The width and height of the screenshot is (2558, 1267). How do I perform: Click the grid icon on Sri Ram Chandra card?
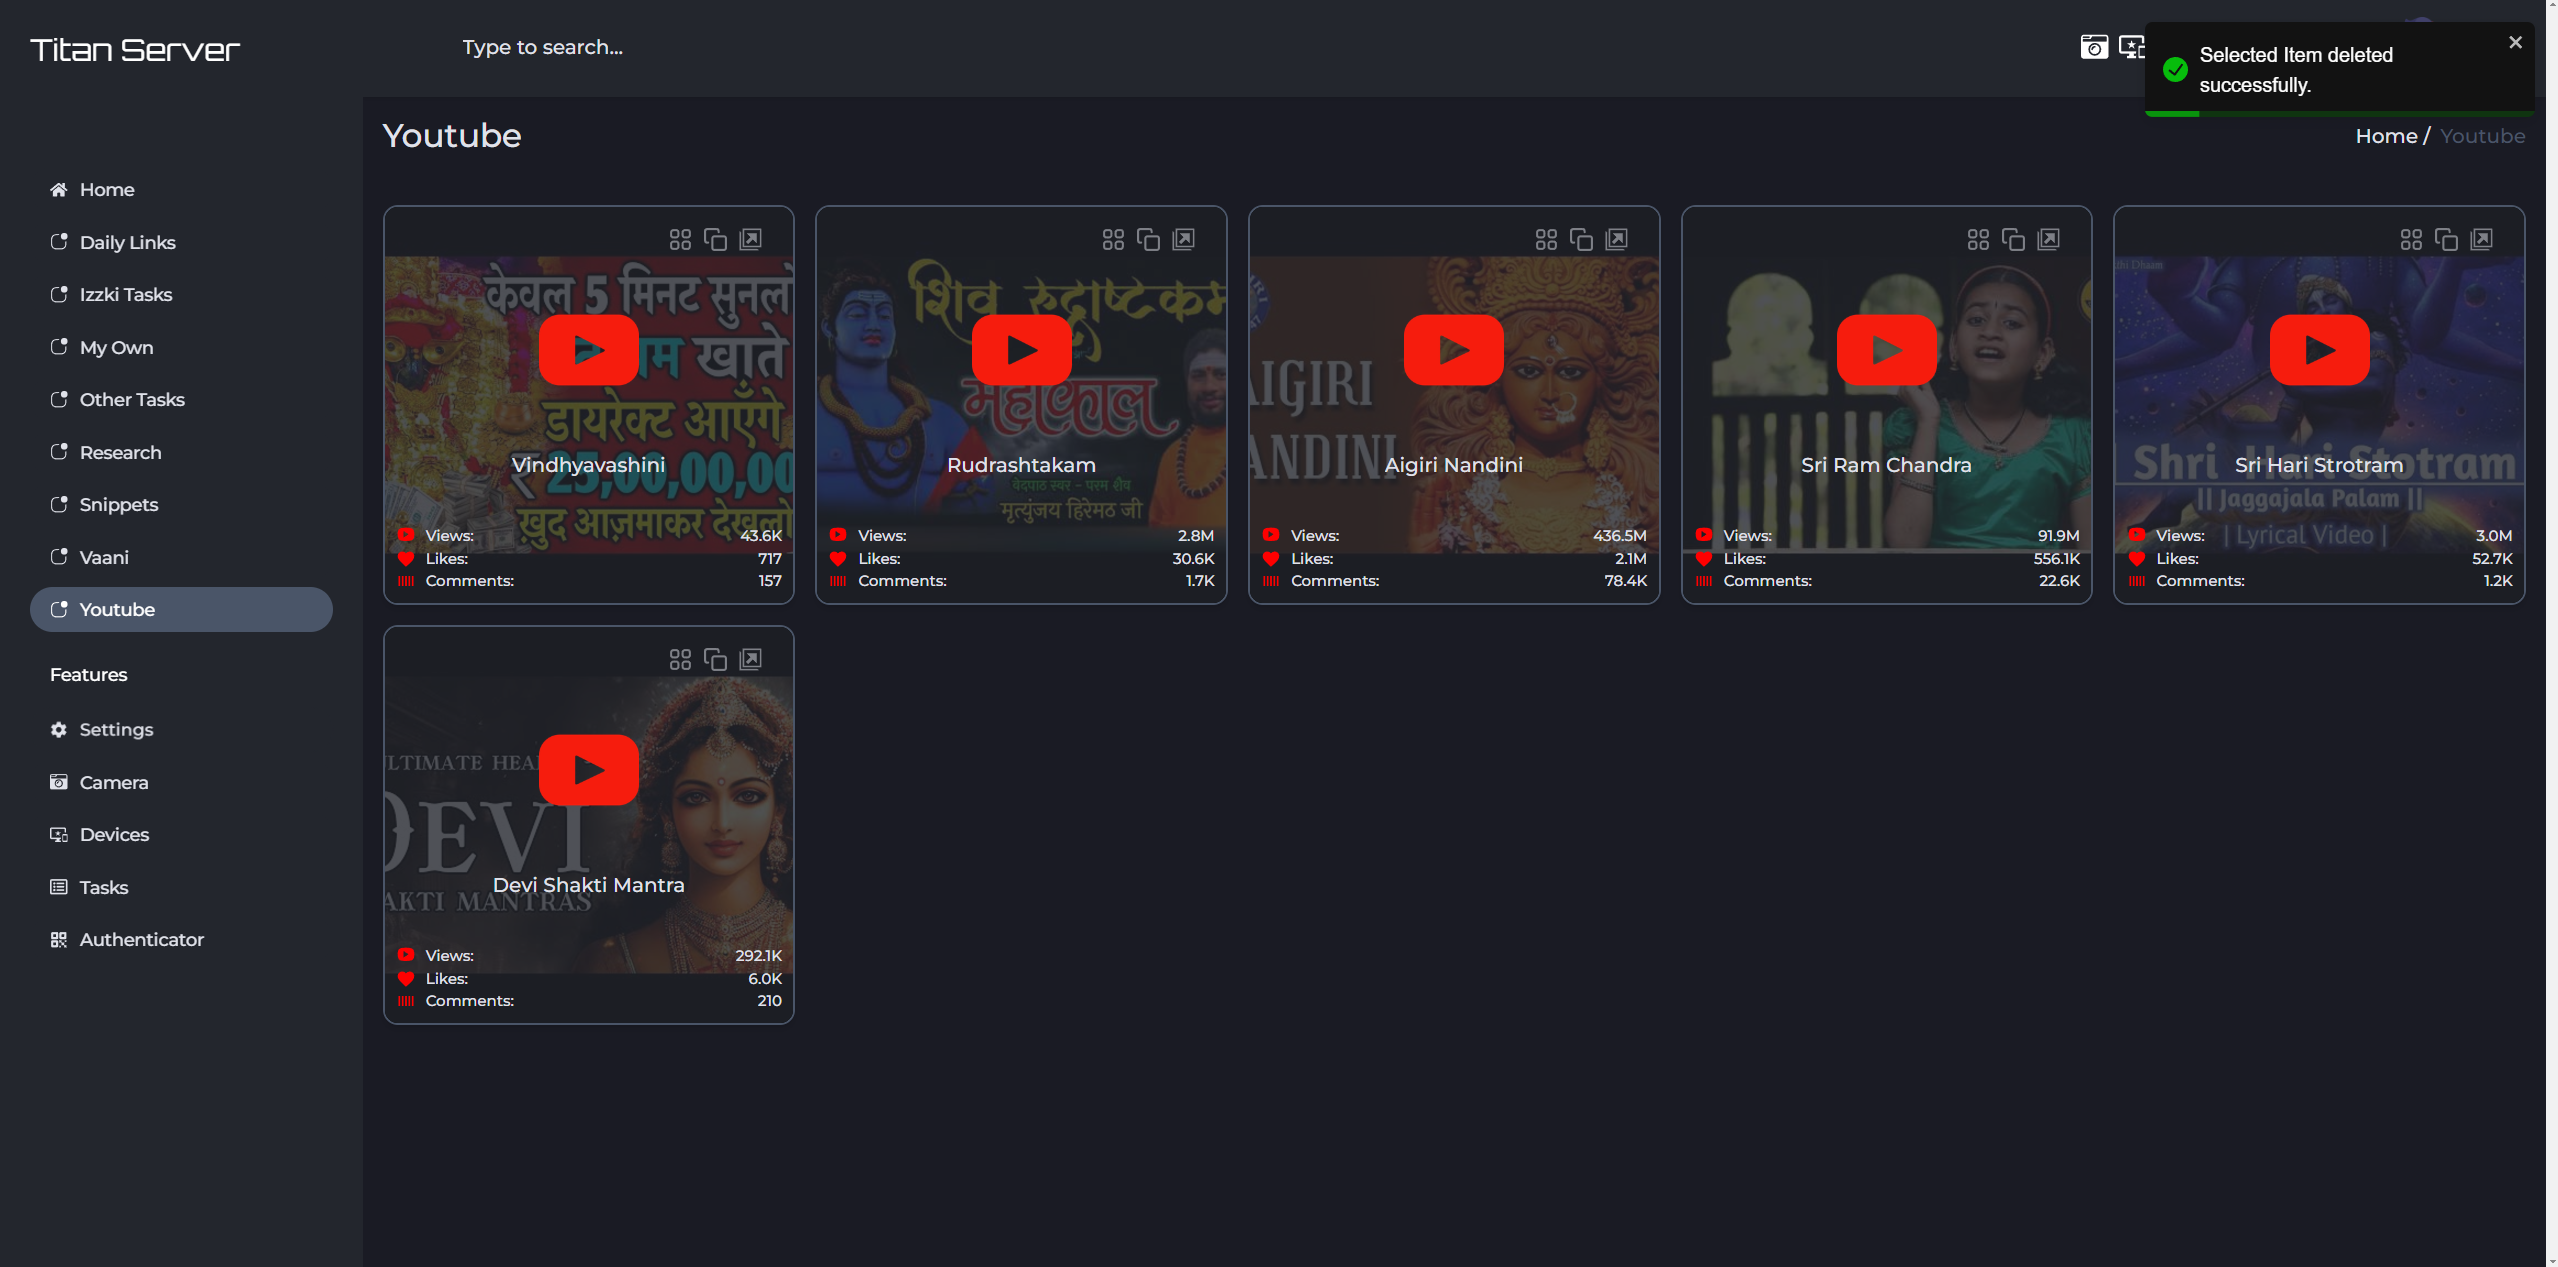click(1978, 239)
